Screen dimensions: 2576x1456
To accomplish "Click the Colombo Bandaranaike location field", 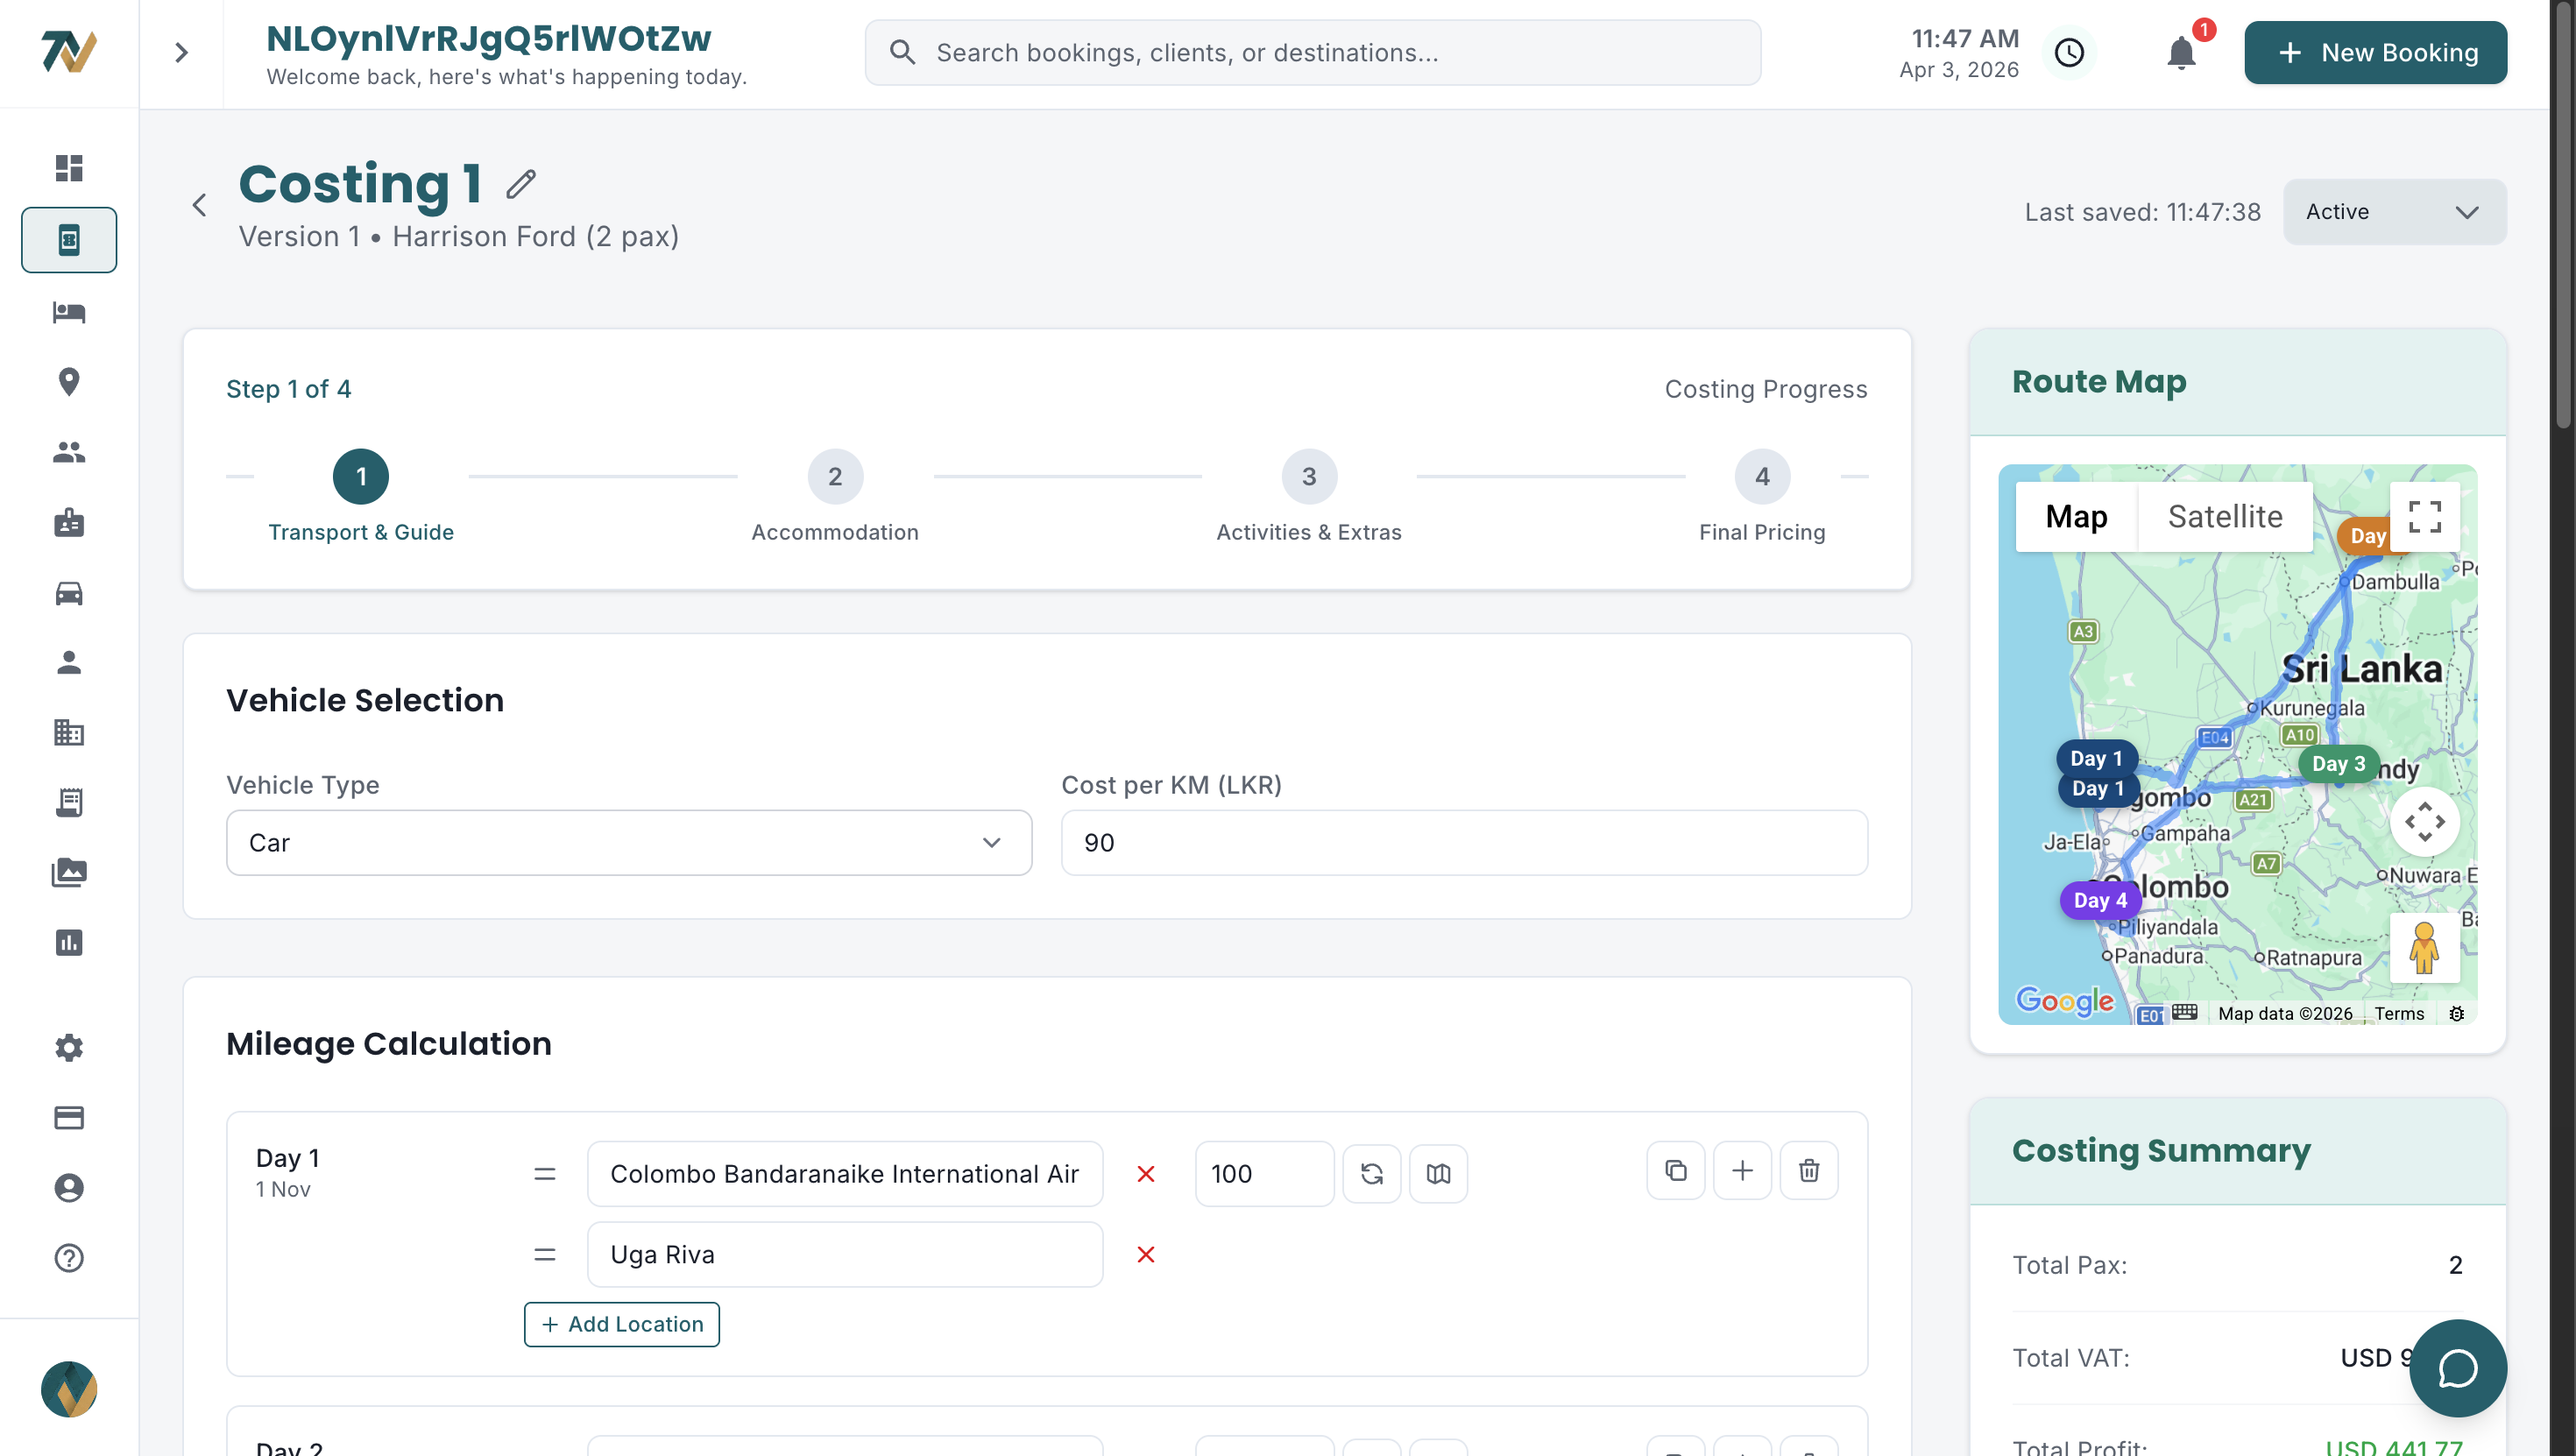I will pos(845,1173).
